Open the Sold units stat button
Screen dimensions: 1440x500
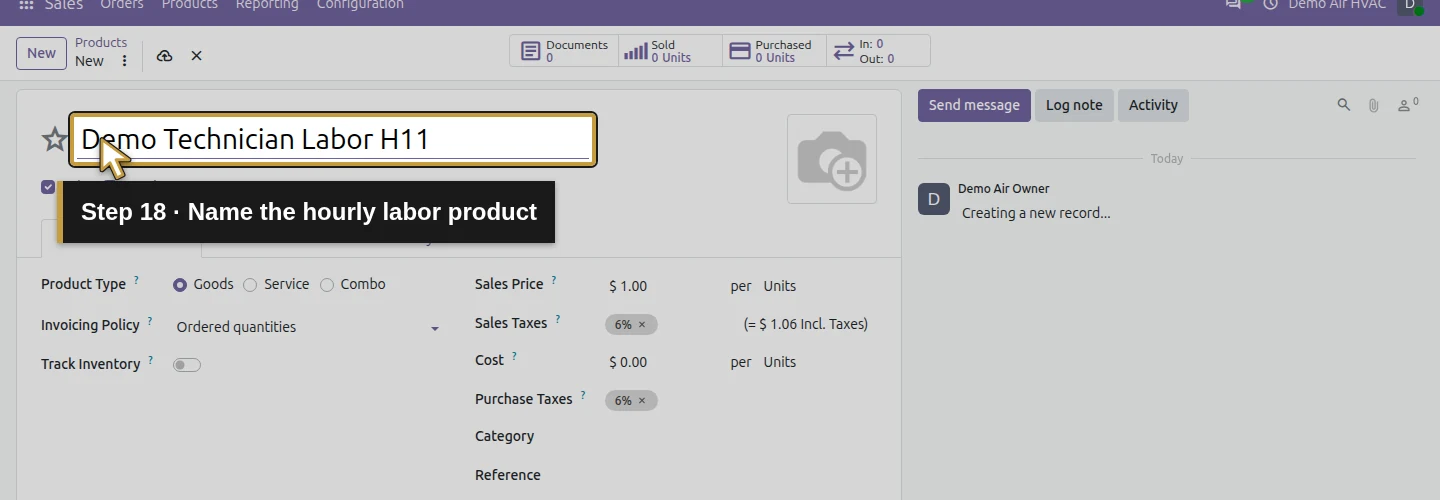coord(670,51)
